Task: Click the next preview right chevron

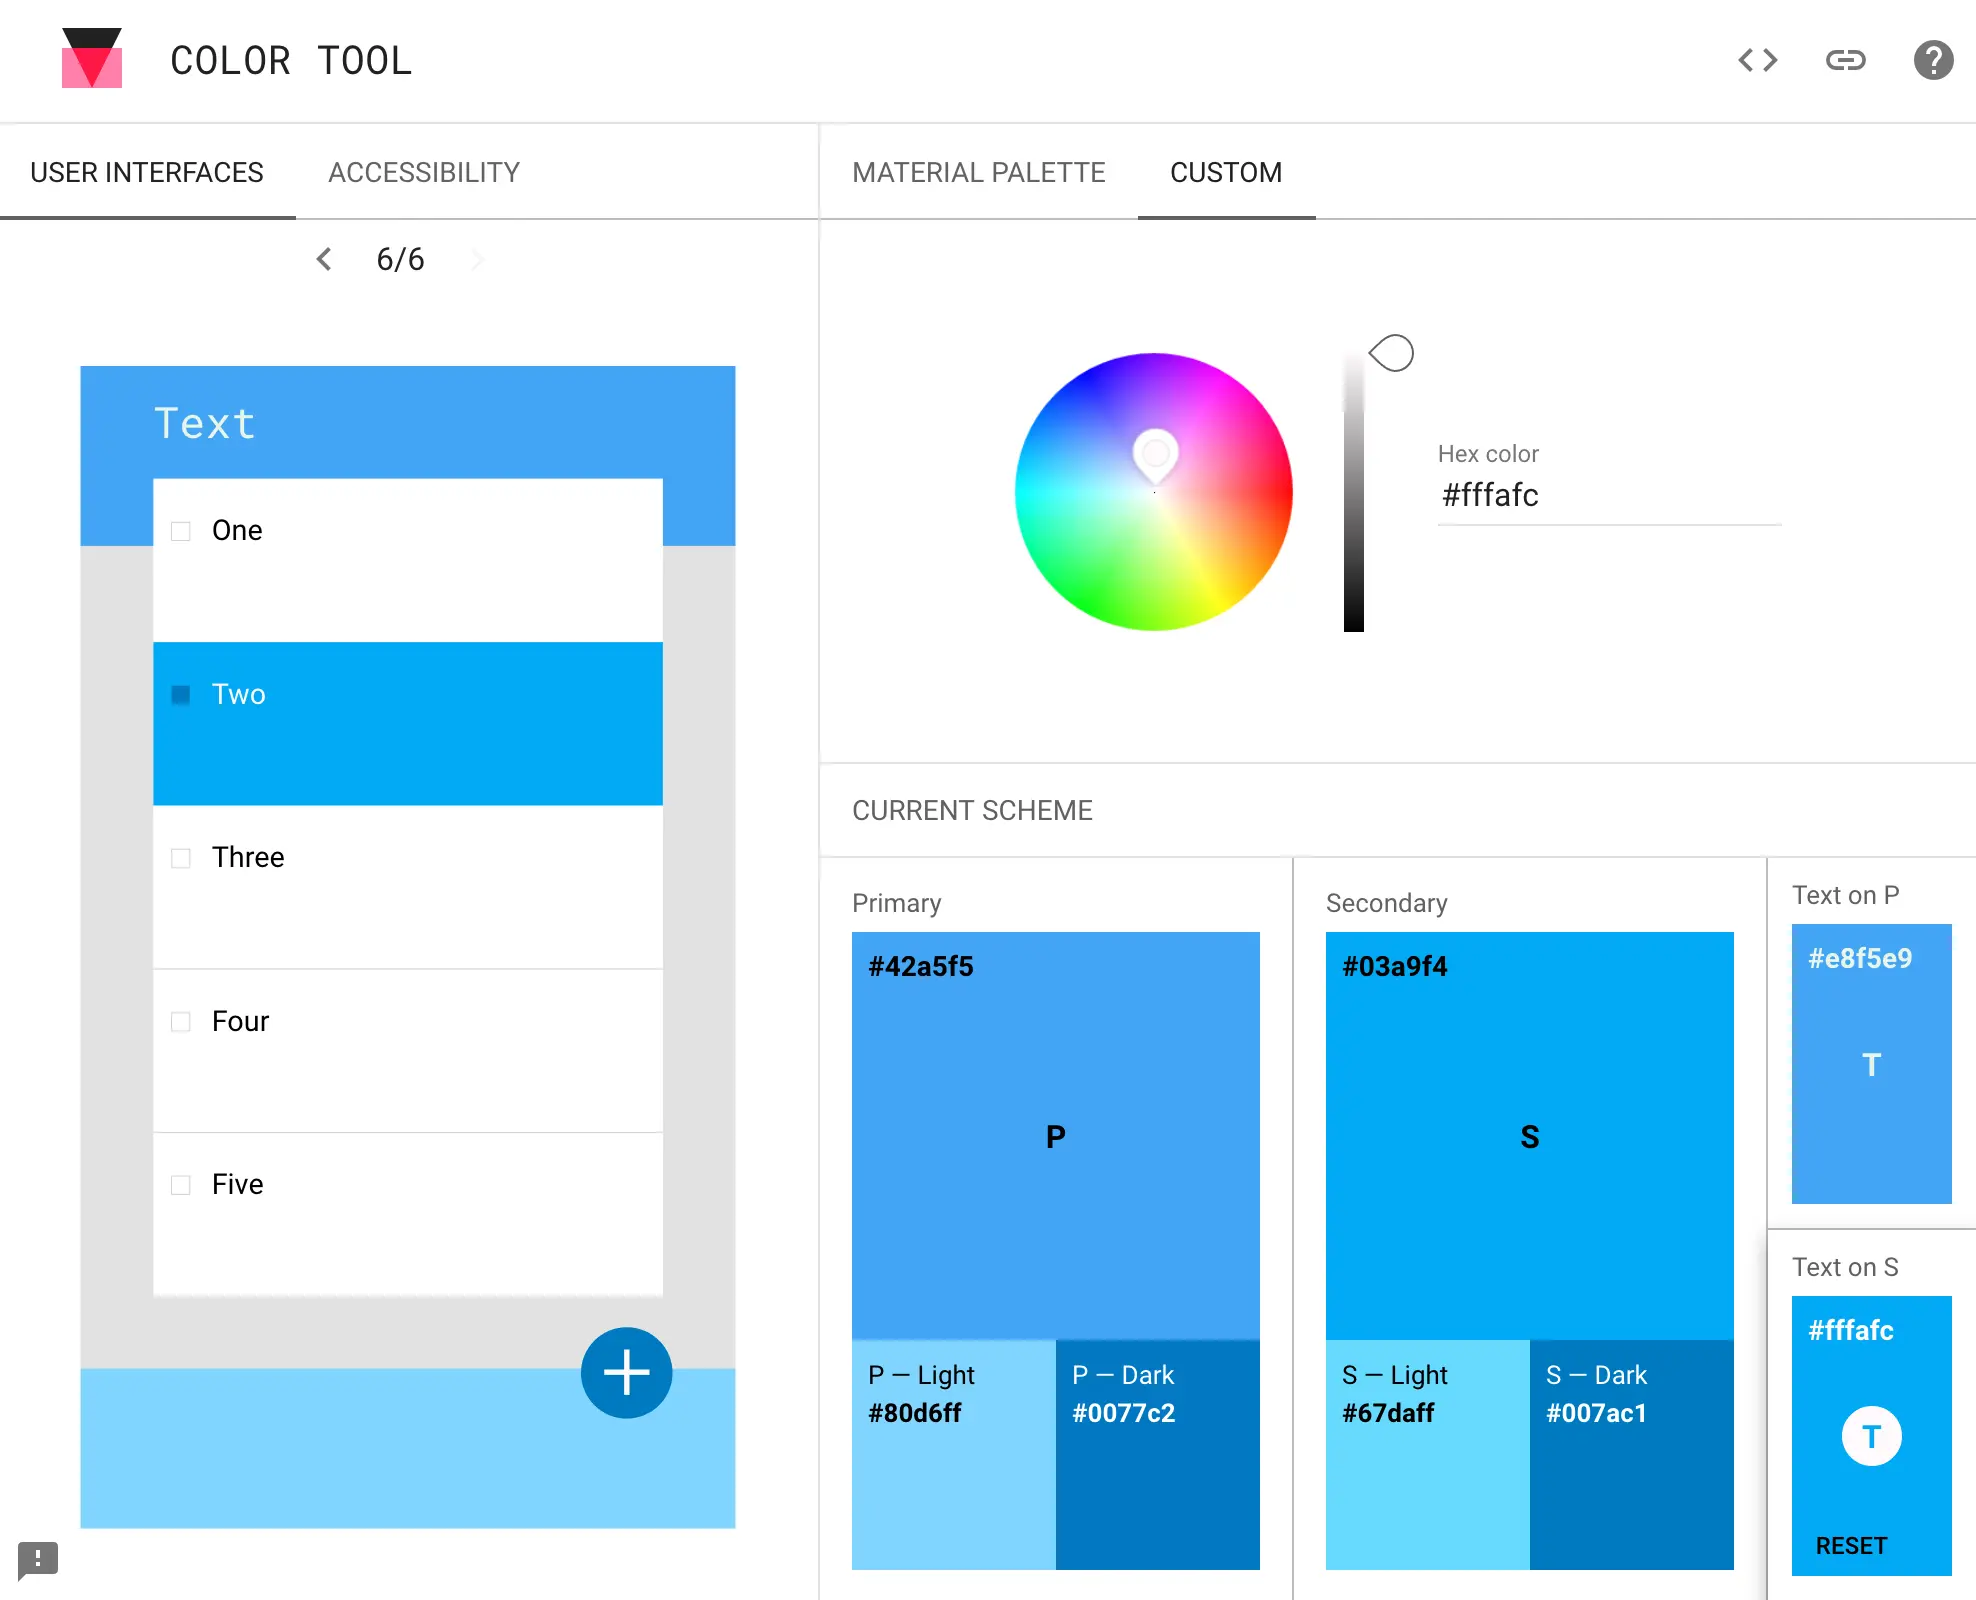Action: pos(477,260)
